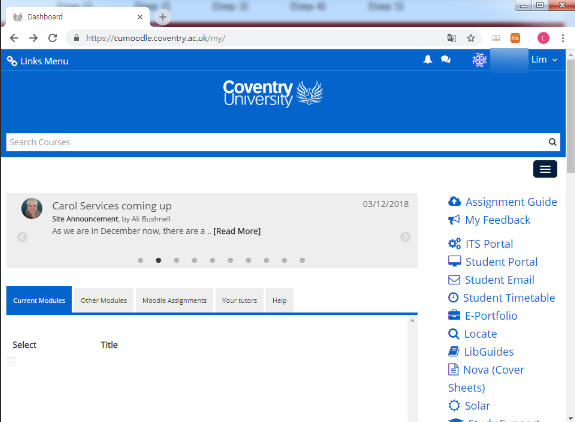Screen dimensions: 575x422
Task: Click E-Portfolio briefcase icon
Action: [x=454, y=315]
